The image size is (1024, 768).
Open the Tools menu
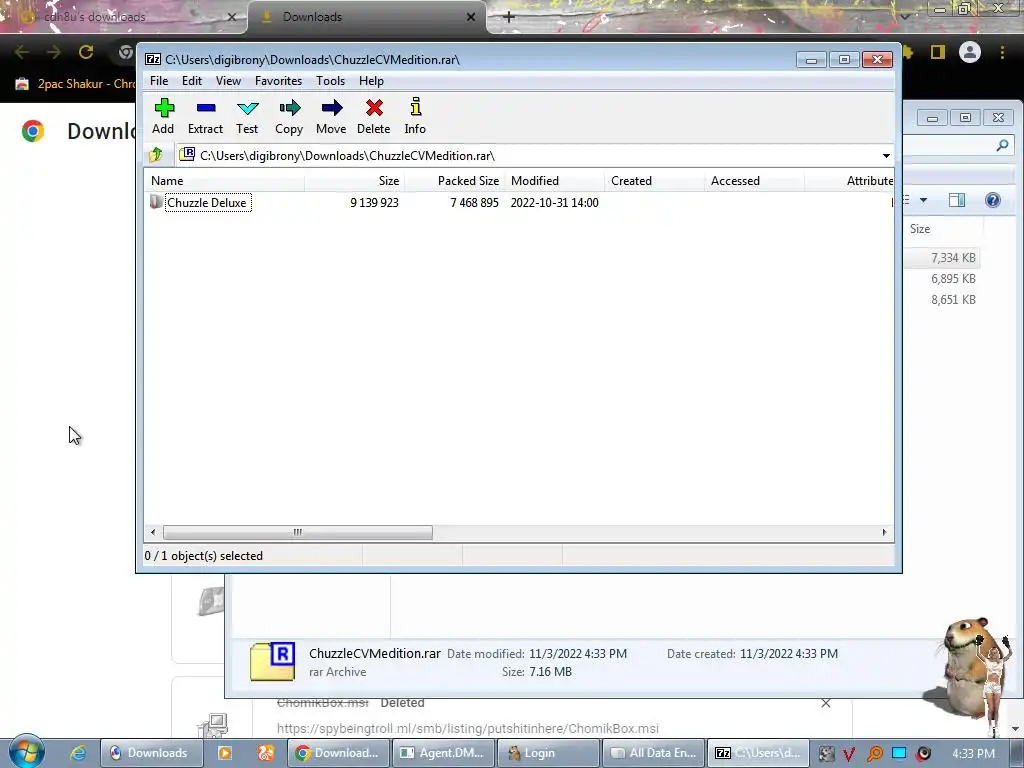click(330, 81)
